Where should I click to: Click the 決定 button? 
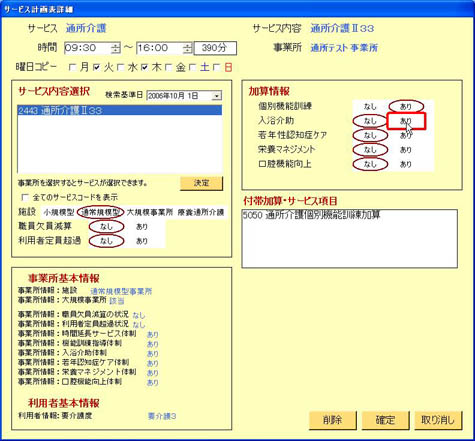pyautogui.click(x=201, y=183)
